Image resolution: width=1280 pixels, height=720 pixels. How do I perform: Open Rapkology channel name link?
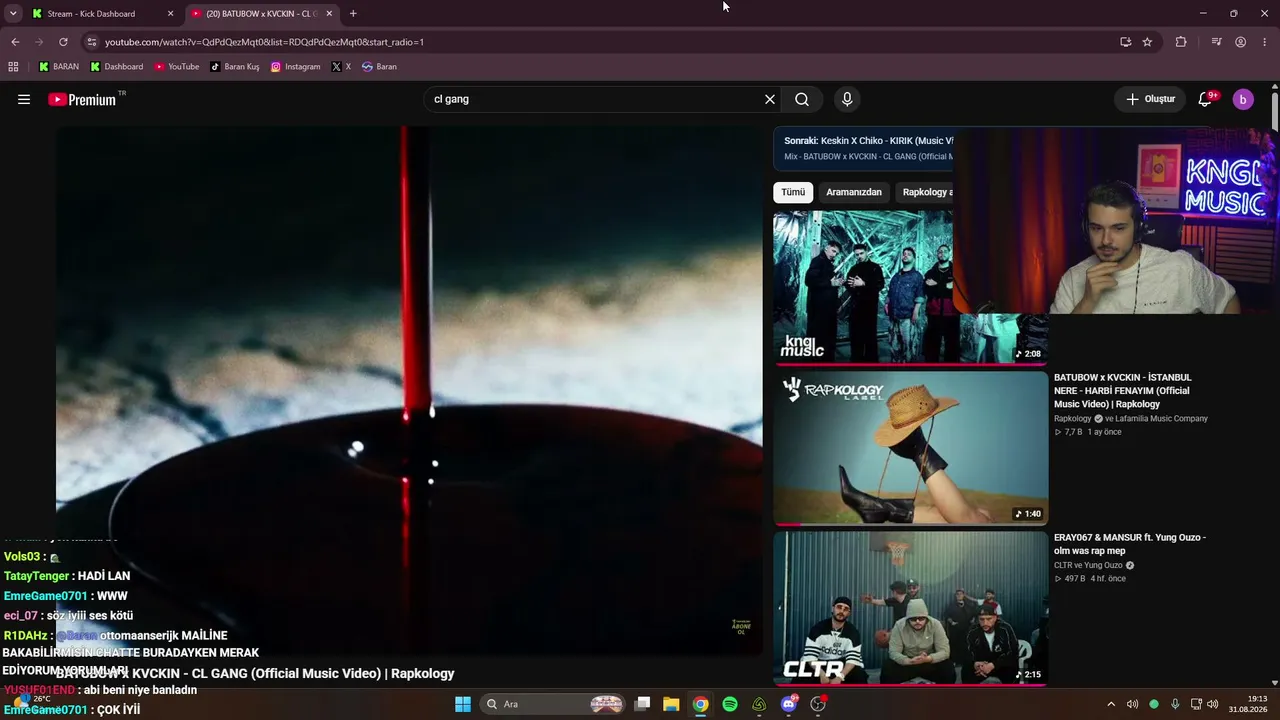1073,419
